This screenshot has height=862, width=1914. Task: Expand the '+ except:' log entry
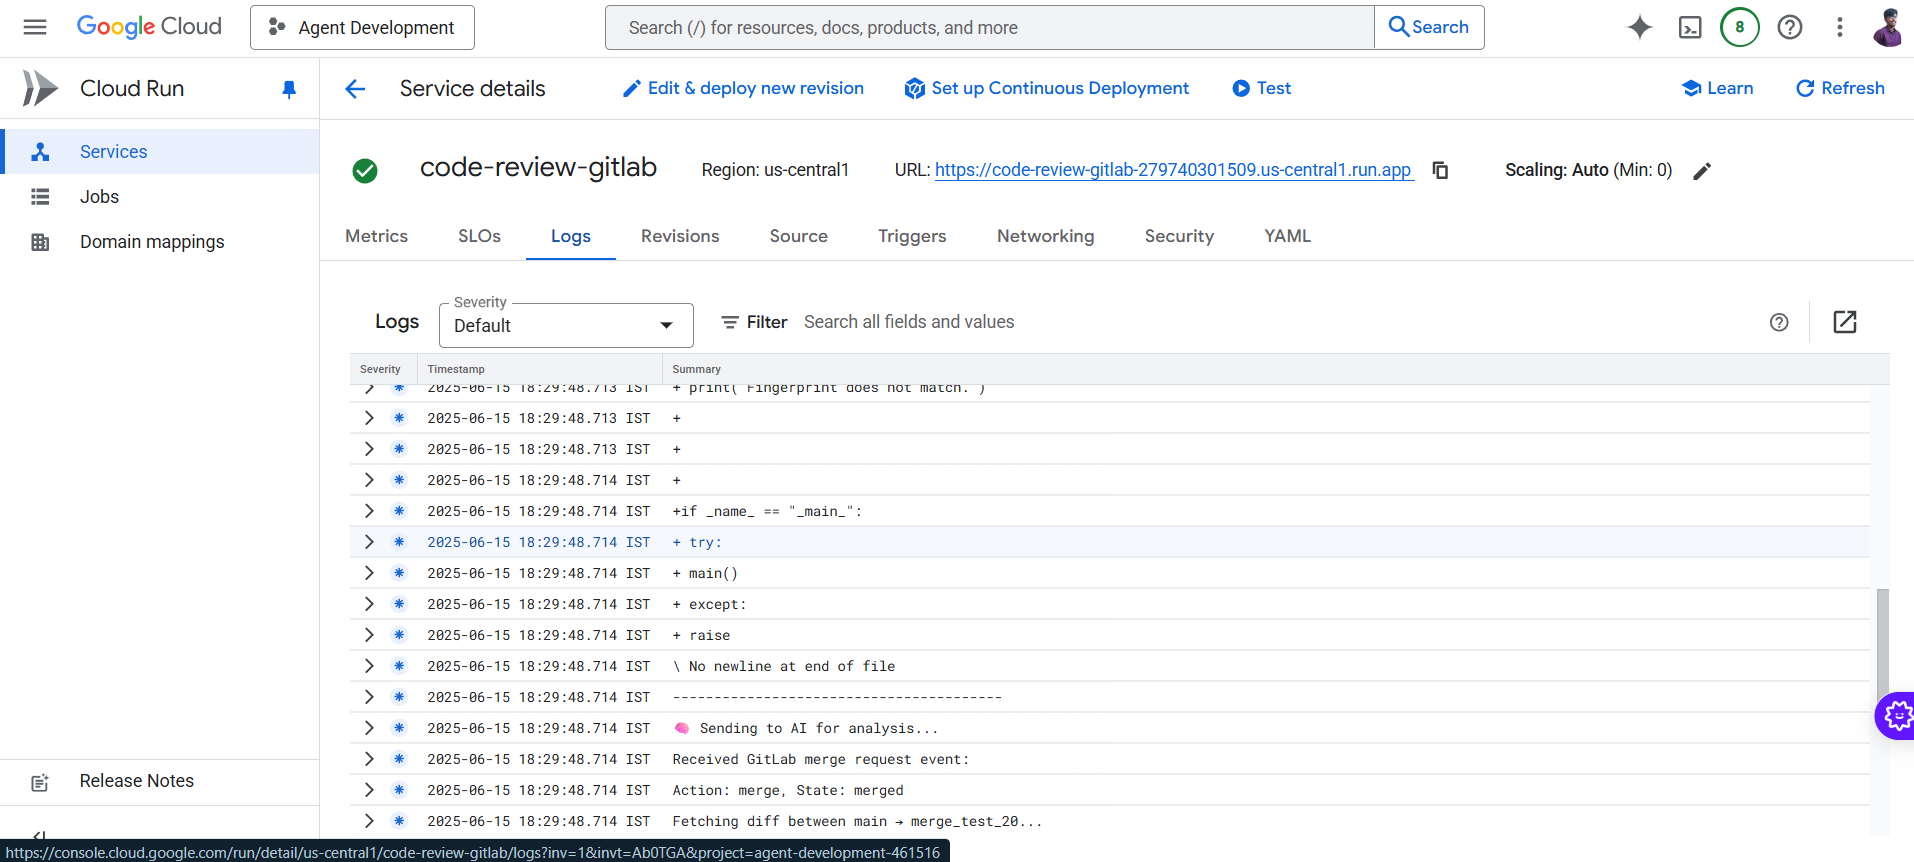369,604
